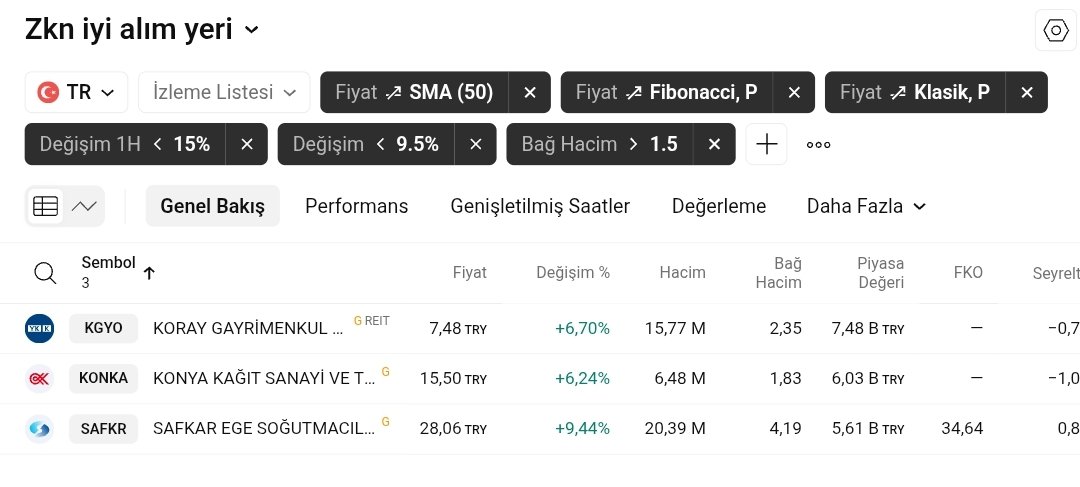Open screener settings hexagon icon
The image size is (1080, 487).
click(1056, 31)
